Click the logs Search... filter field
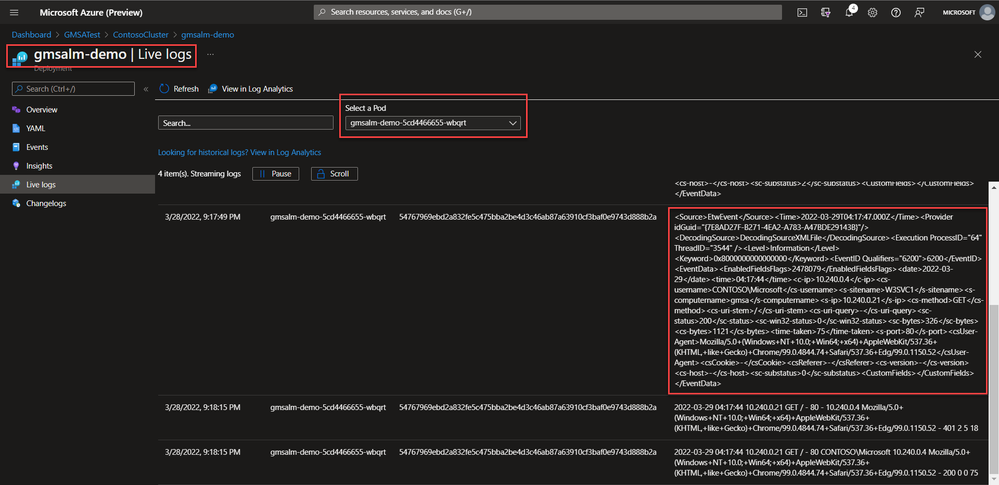The width and height of the screenshot is (999, 485). (246, 123)
